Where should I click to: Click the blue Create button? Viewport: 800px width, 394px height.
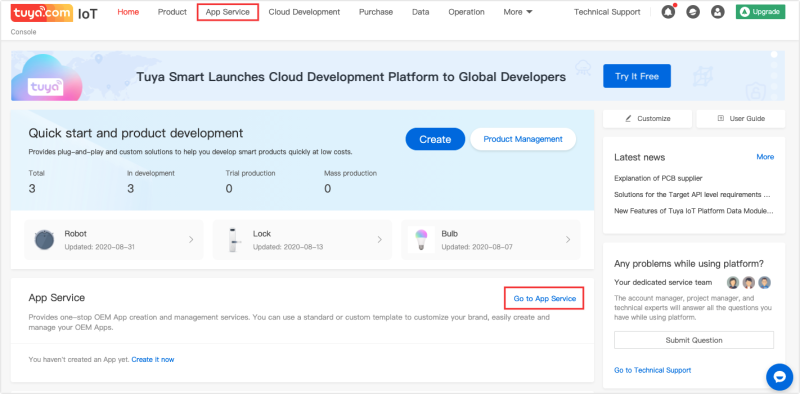(x=435, y=139)
